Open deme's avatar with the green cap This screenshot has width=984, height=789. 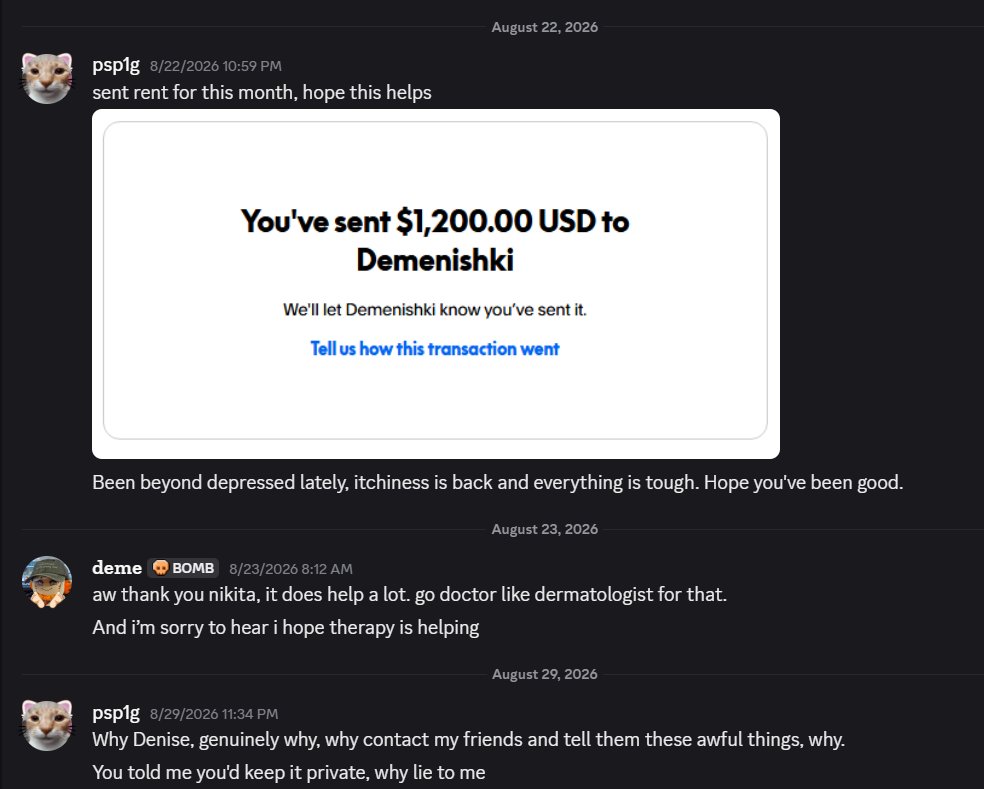click(47, 581)
